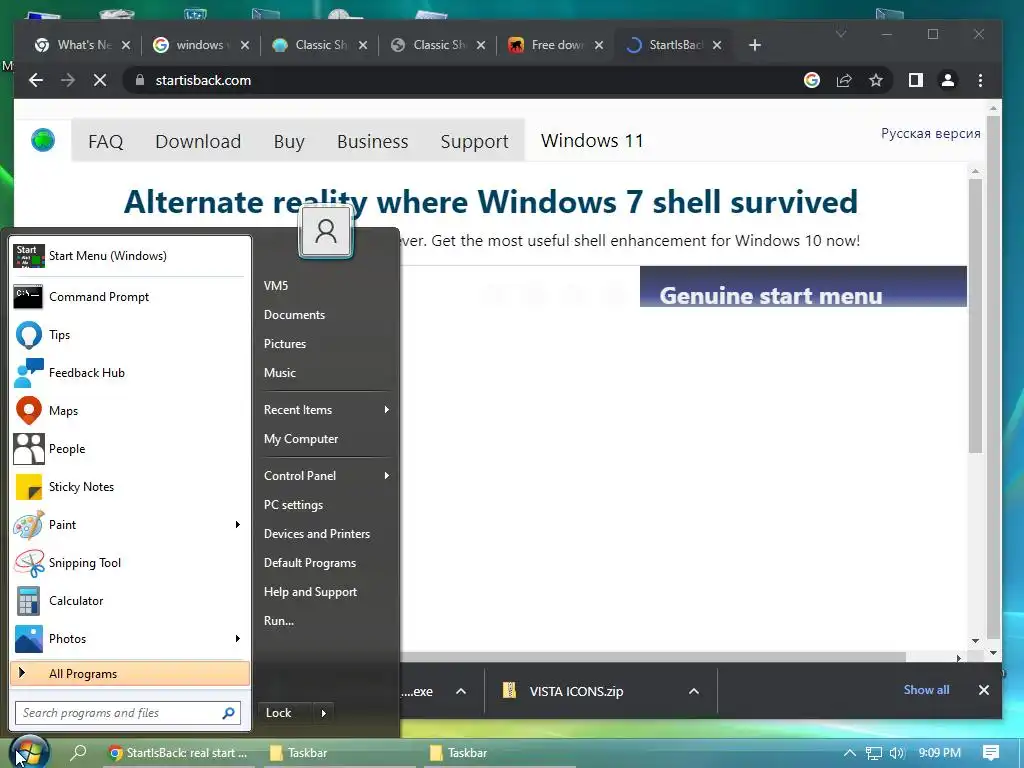The width and height of the screenshot is (1024, 768).
Task: Click the address bar URL
Action: click(203, 80)
